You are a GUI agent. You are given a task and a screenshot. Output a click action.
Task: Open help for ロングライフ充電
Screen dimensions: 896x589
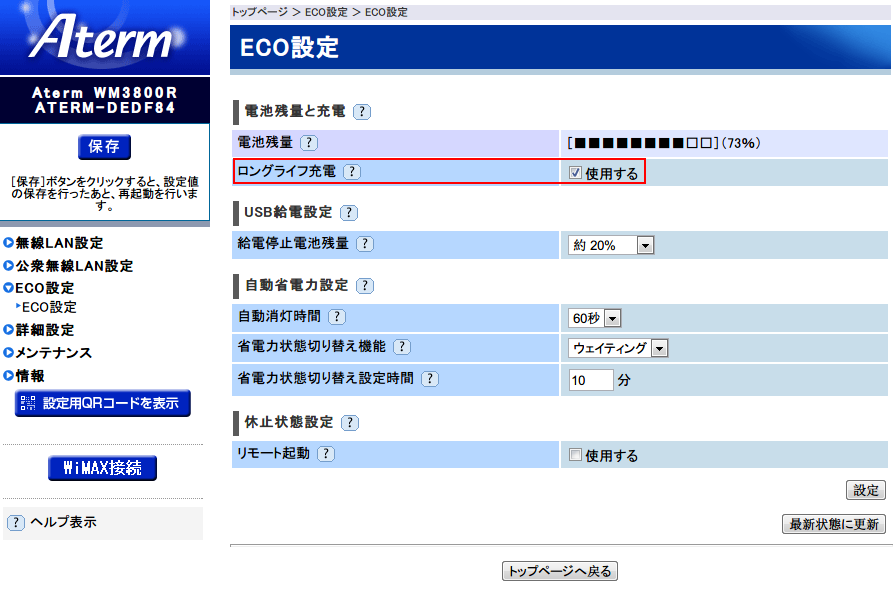pyautogui.click(x=351, y=172)
